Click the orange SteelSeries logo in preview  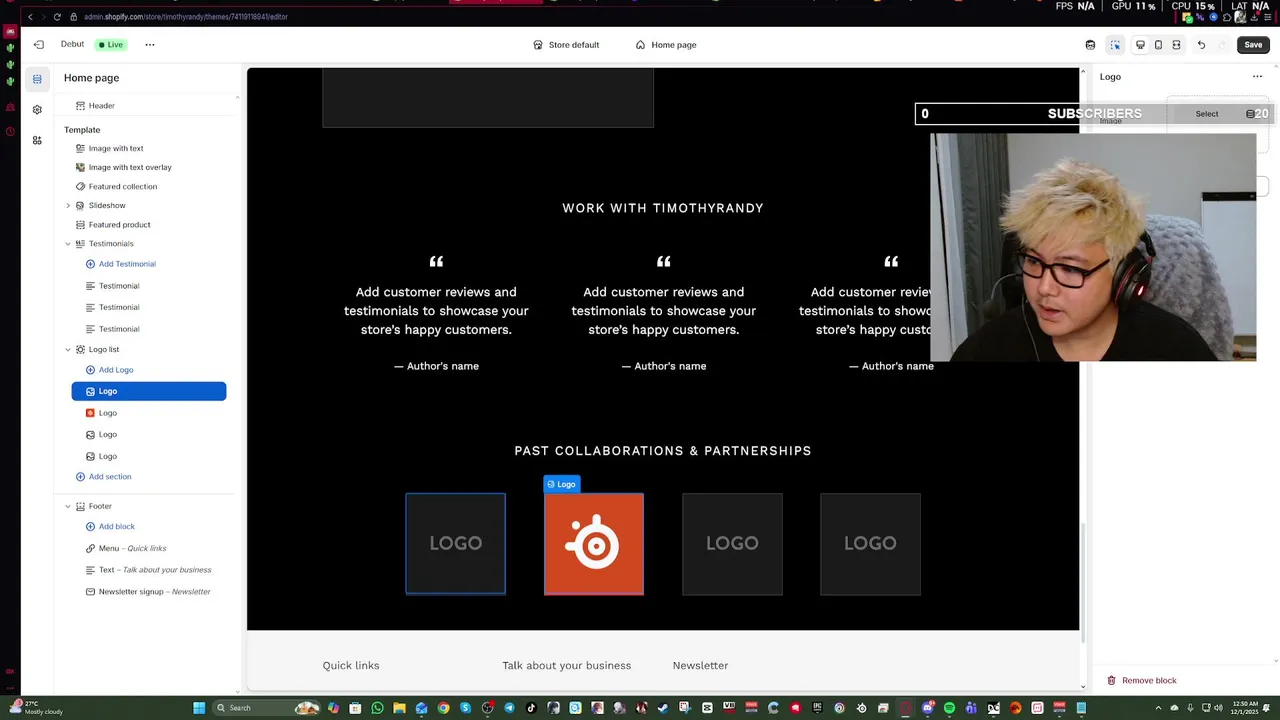(594, 544)
